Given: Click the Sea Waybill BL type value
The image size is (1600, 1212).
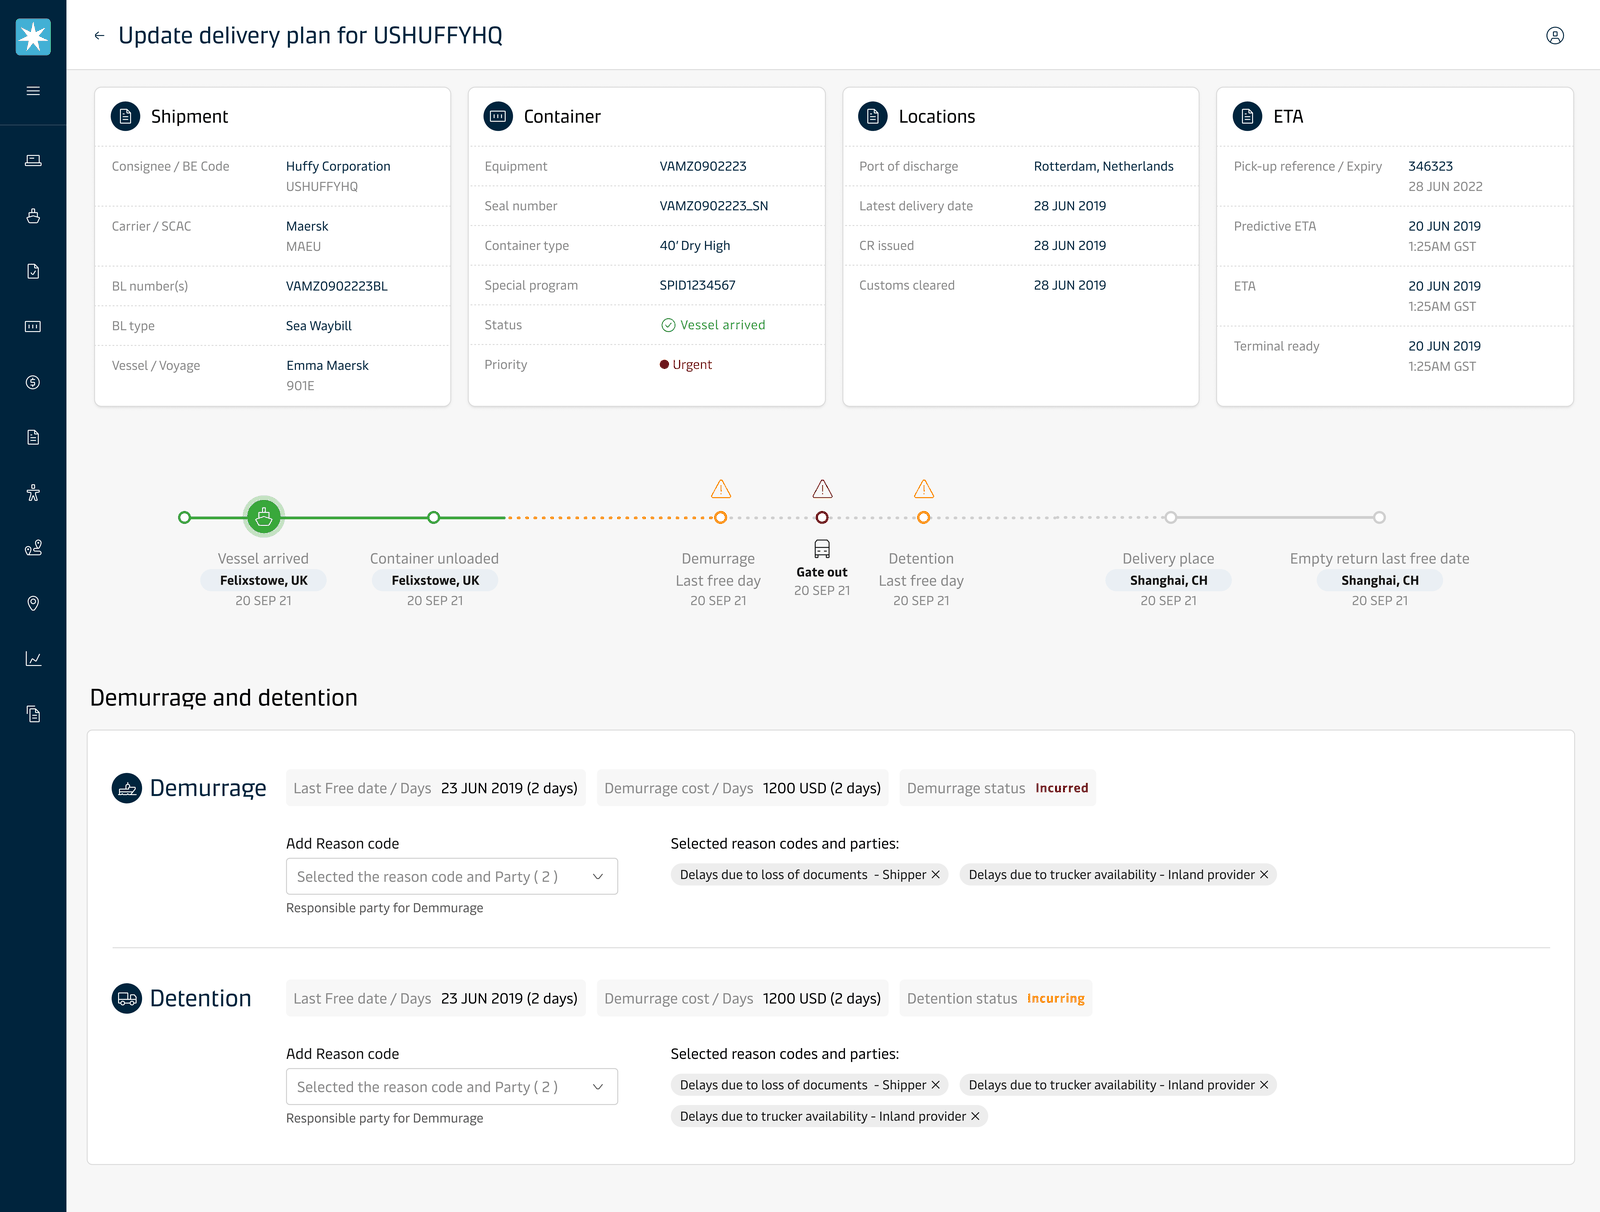Looking at the screenshot, I should pos(319,326).
